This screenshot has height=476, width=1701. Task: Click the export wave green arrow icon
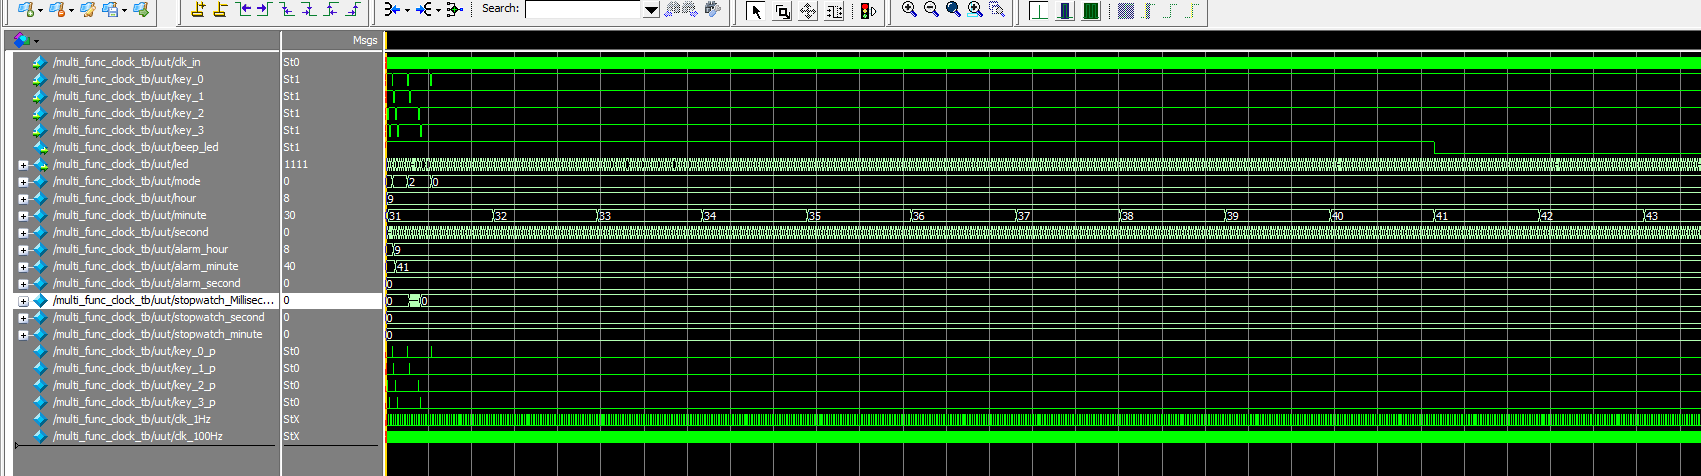(x=141, y=9)
